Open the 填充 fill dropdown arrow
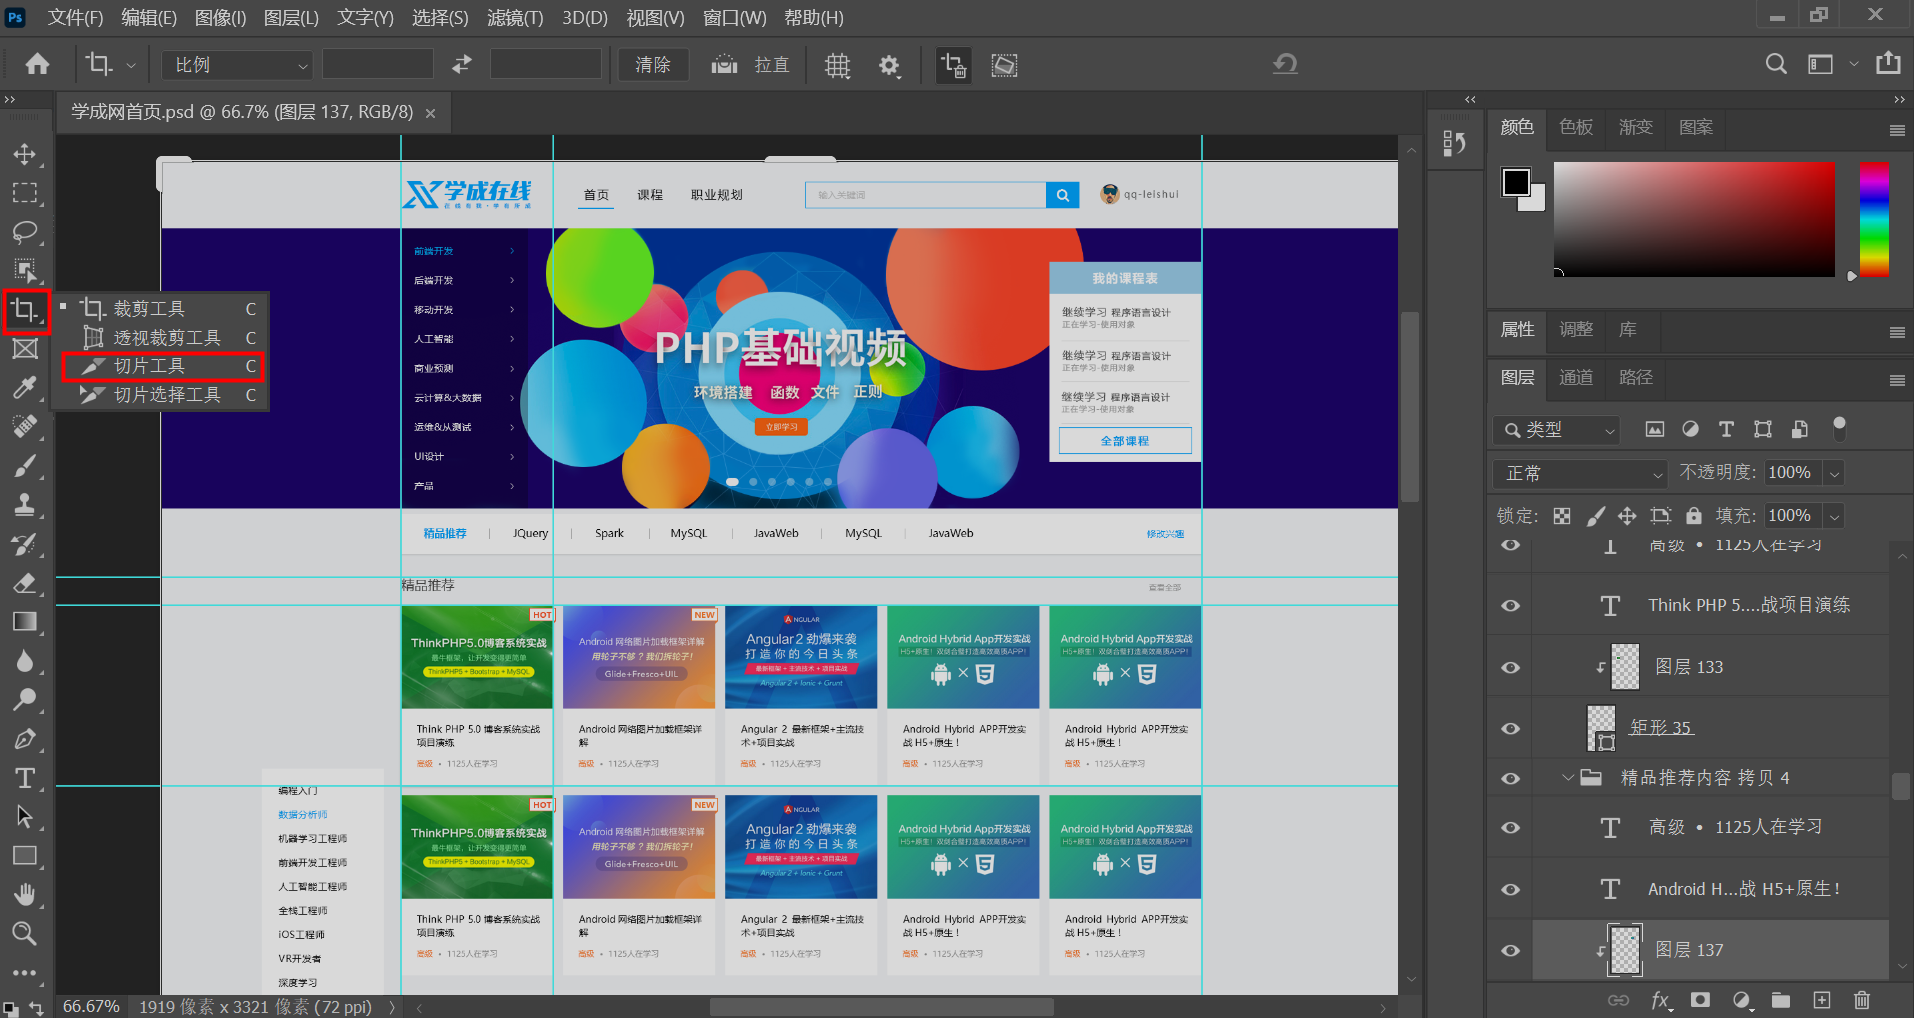The width and height of the screenshot is (1914, 1018). coord(1834,516)
